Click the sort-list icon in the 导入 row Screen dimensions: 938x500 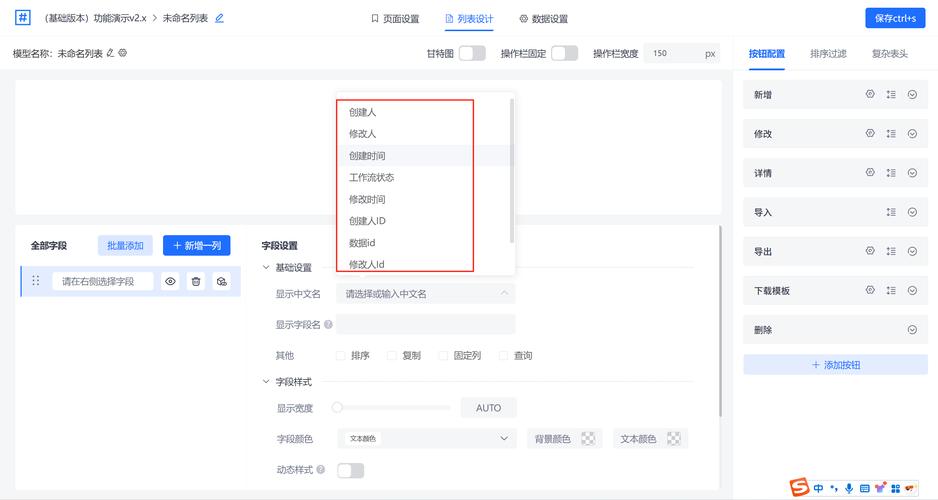891,212
